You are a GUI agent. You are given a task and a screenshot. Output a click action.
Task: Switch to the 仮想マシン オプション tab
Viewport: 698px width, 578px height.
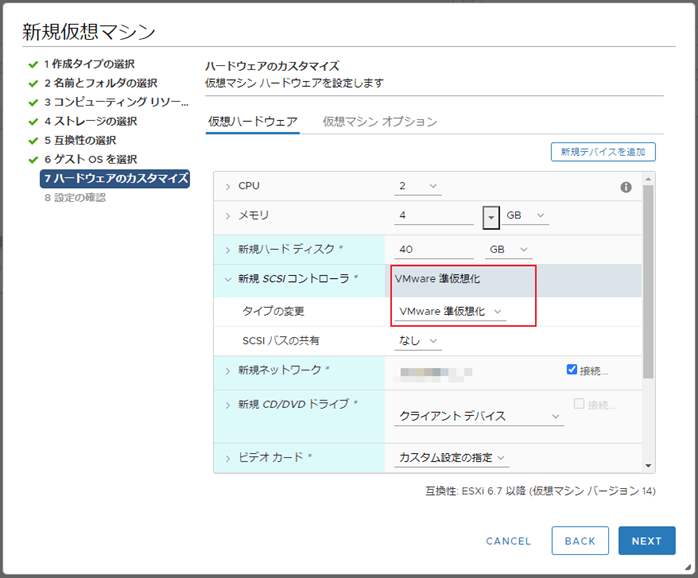coord(380,122)
